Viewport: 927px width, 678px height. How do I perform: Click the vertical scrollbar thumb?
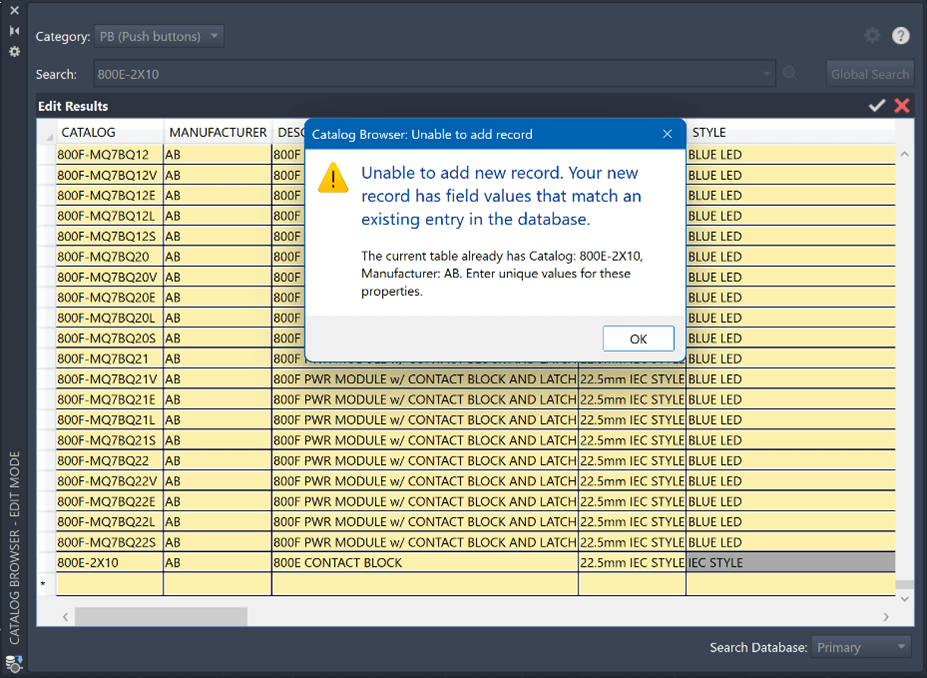pos(905,584)
